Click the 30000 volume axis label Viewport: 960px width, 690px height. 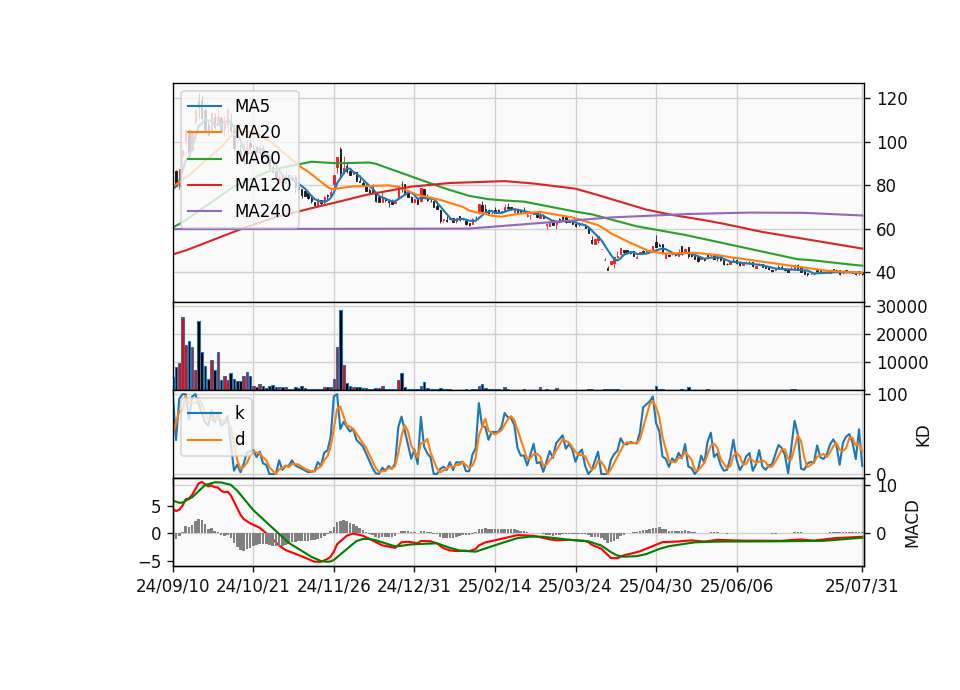click(x=902, y=307)
